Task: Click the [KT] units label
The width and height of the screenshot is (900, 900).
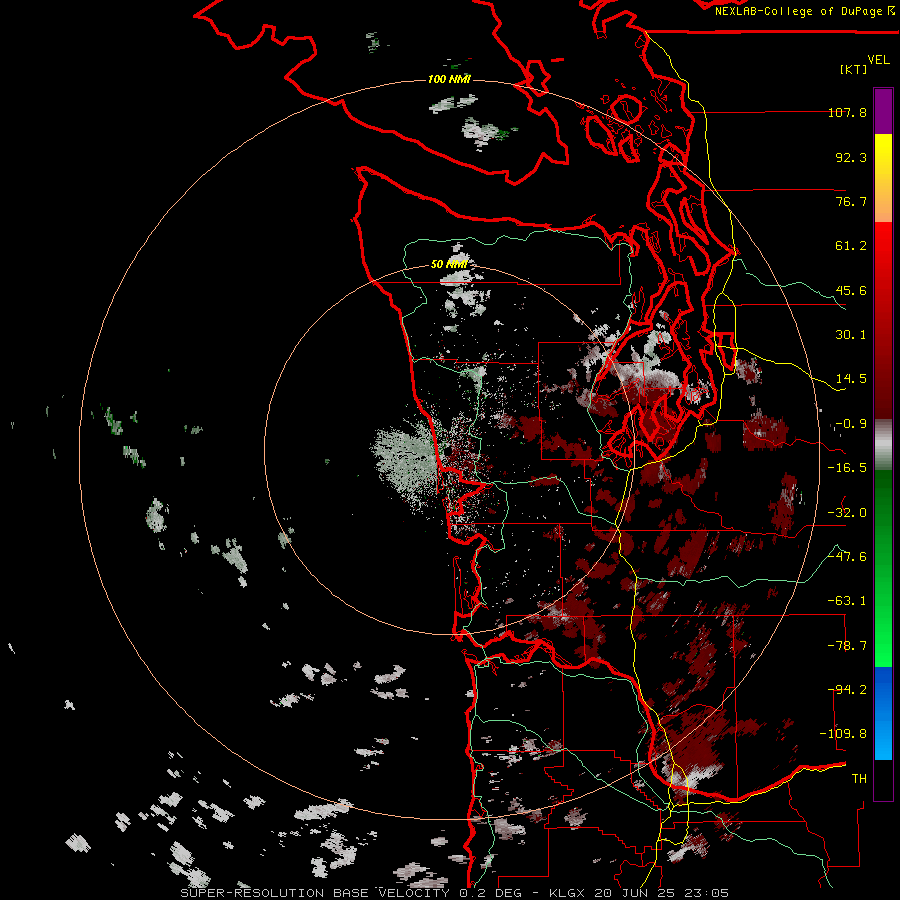Action: pyautogui.click(x=854, y=69)
